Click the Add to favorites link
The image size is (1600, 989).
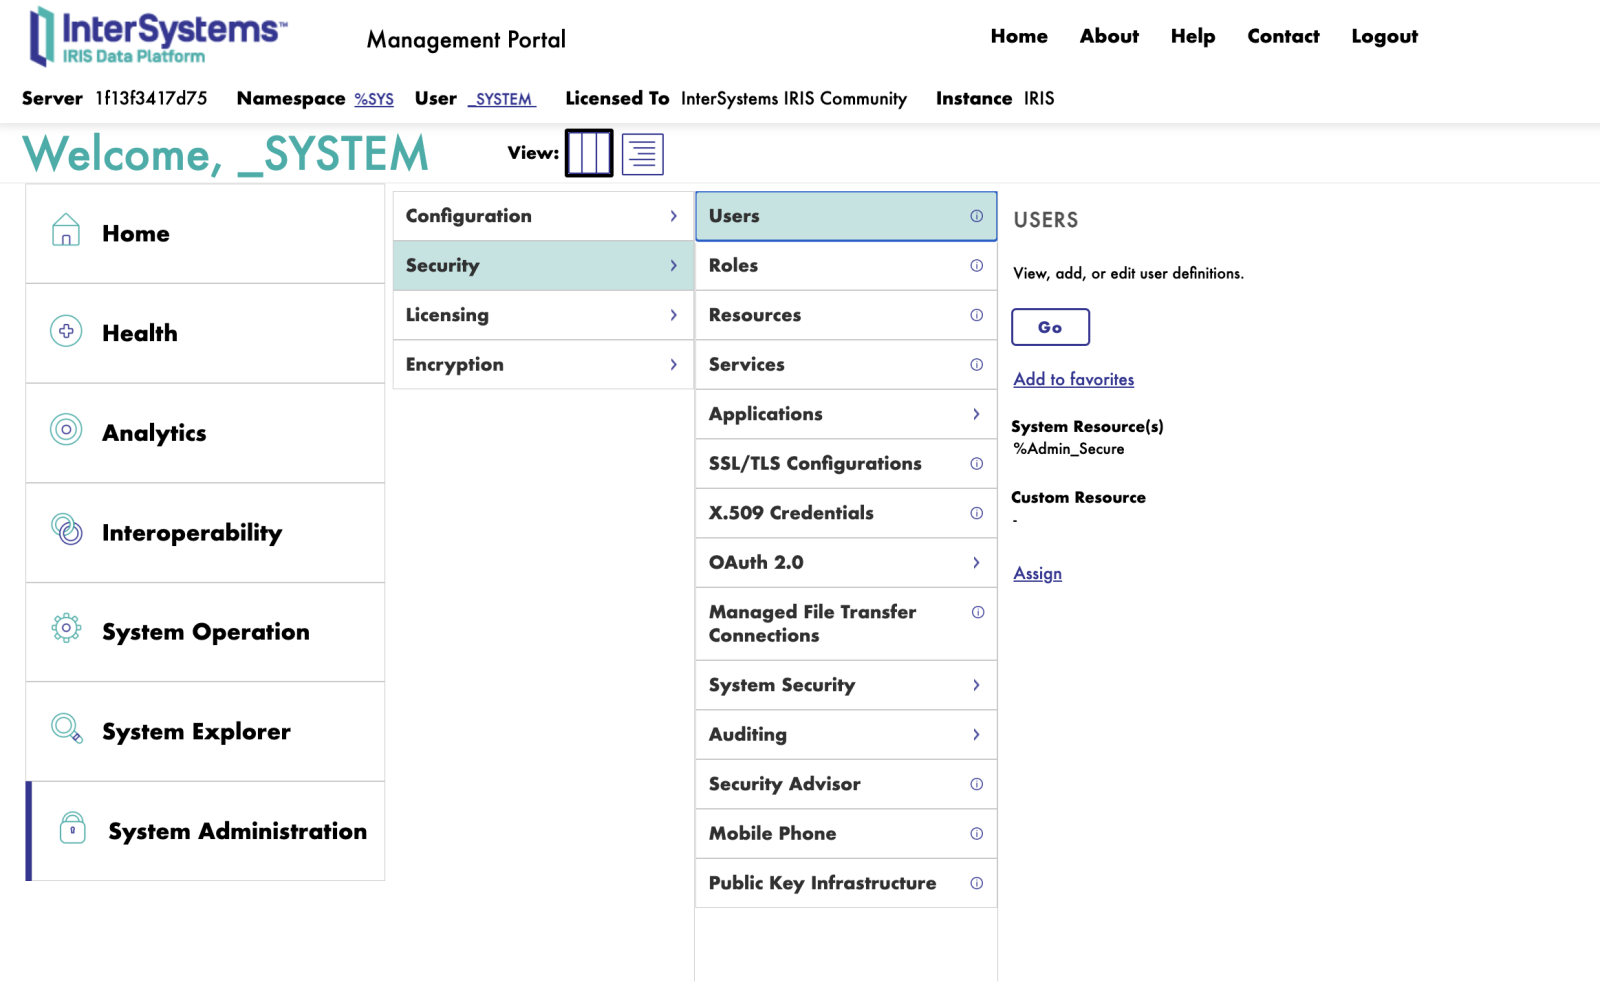(x=1073, y=379)
